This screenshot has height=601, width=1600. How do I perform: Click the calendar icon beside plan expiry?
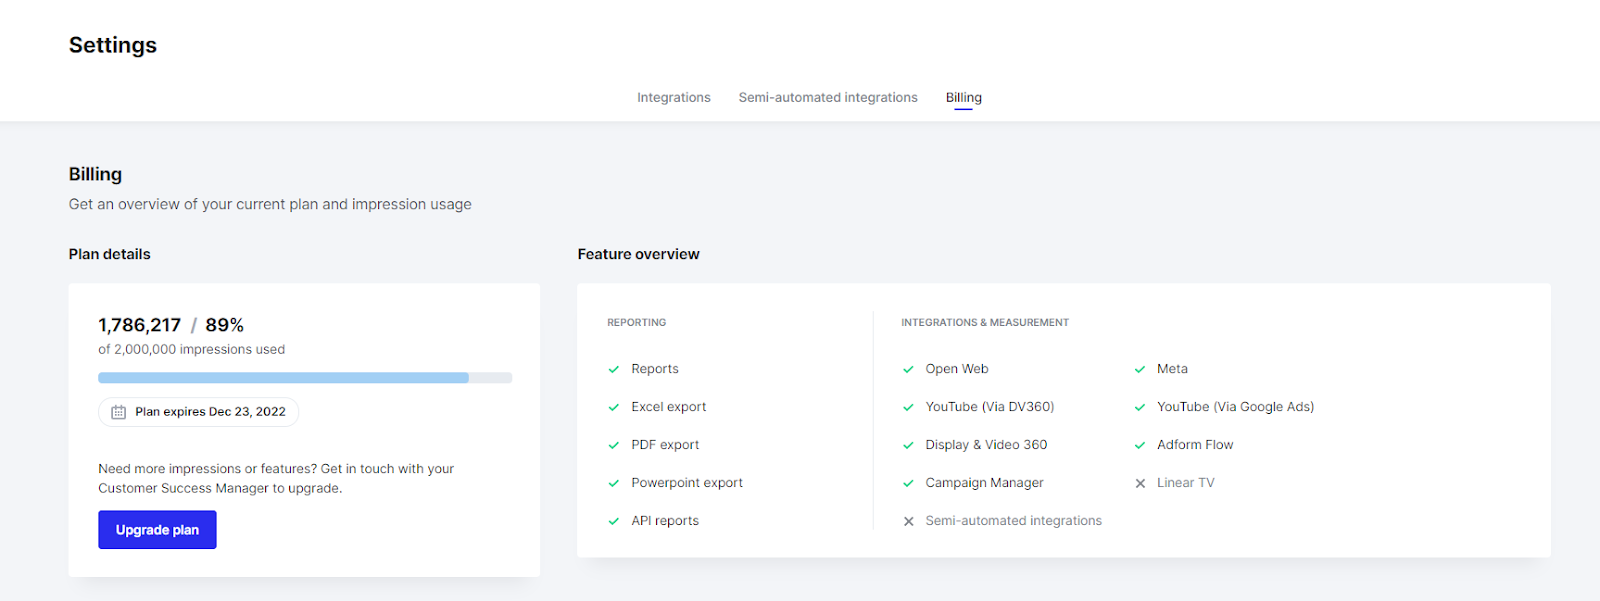pyautogui.click(x=118, y=412)
